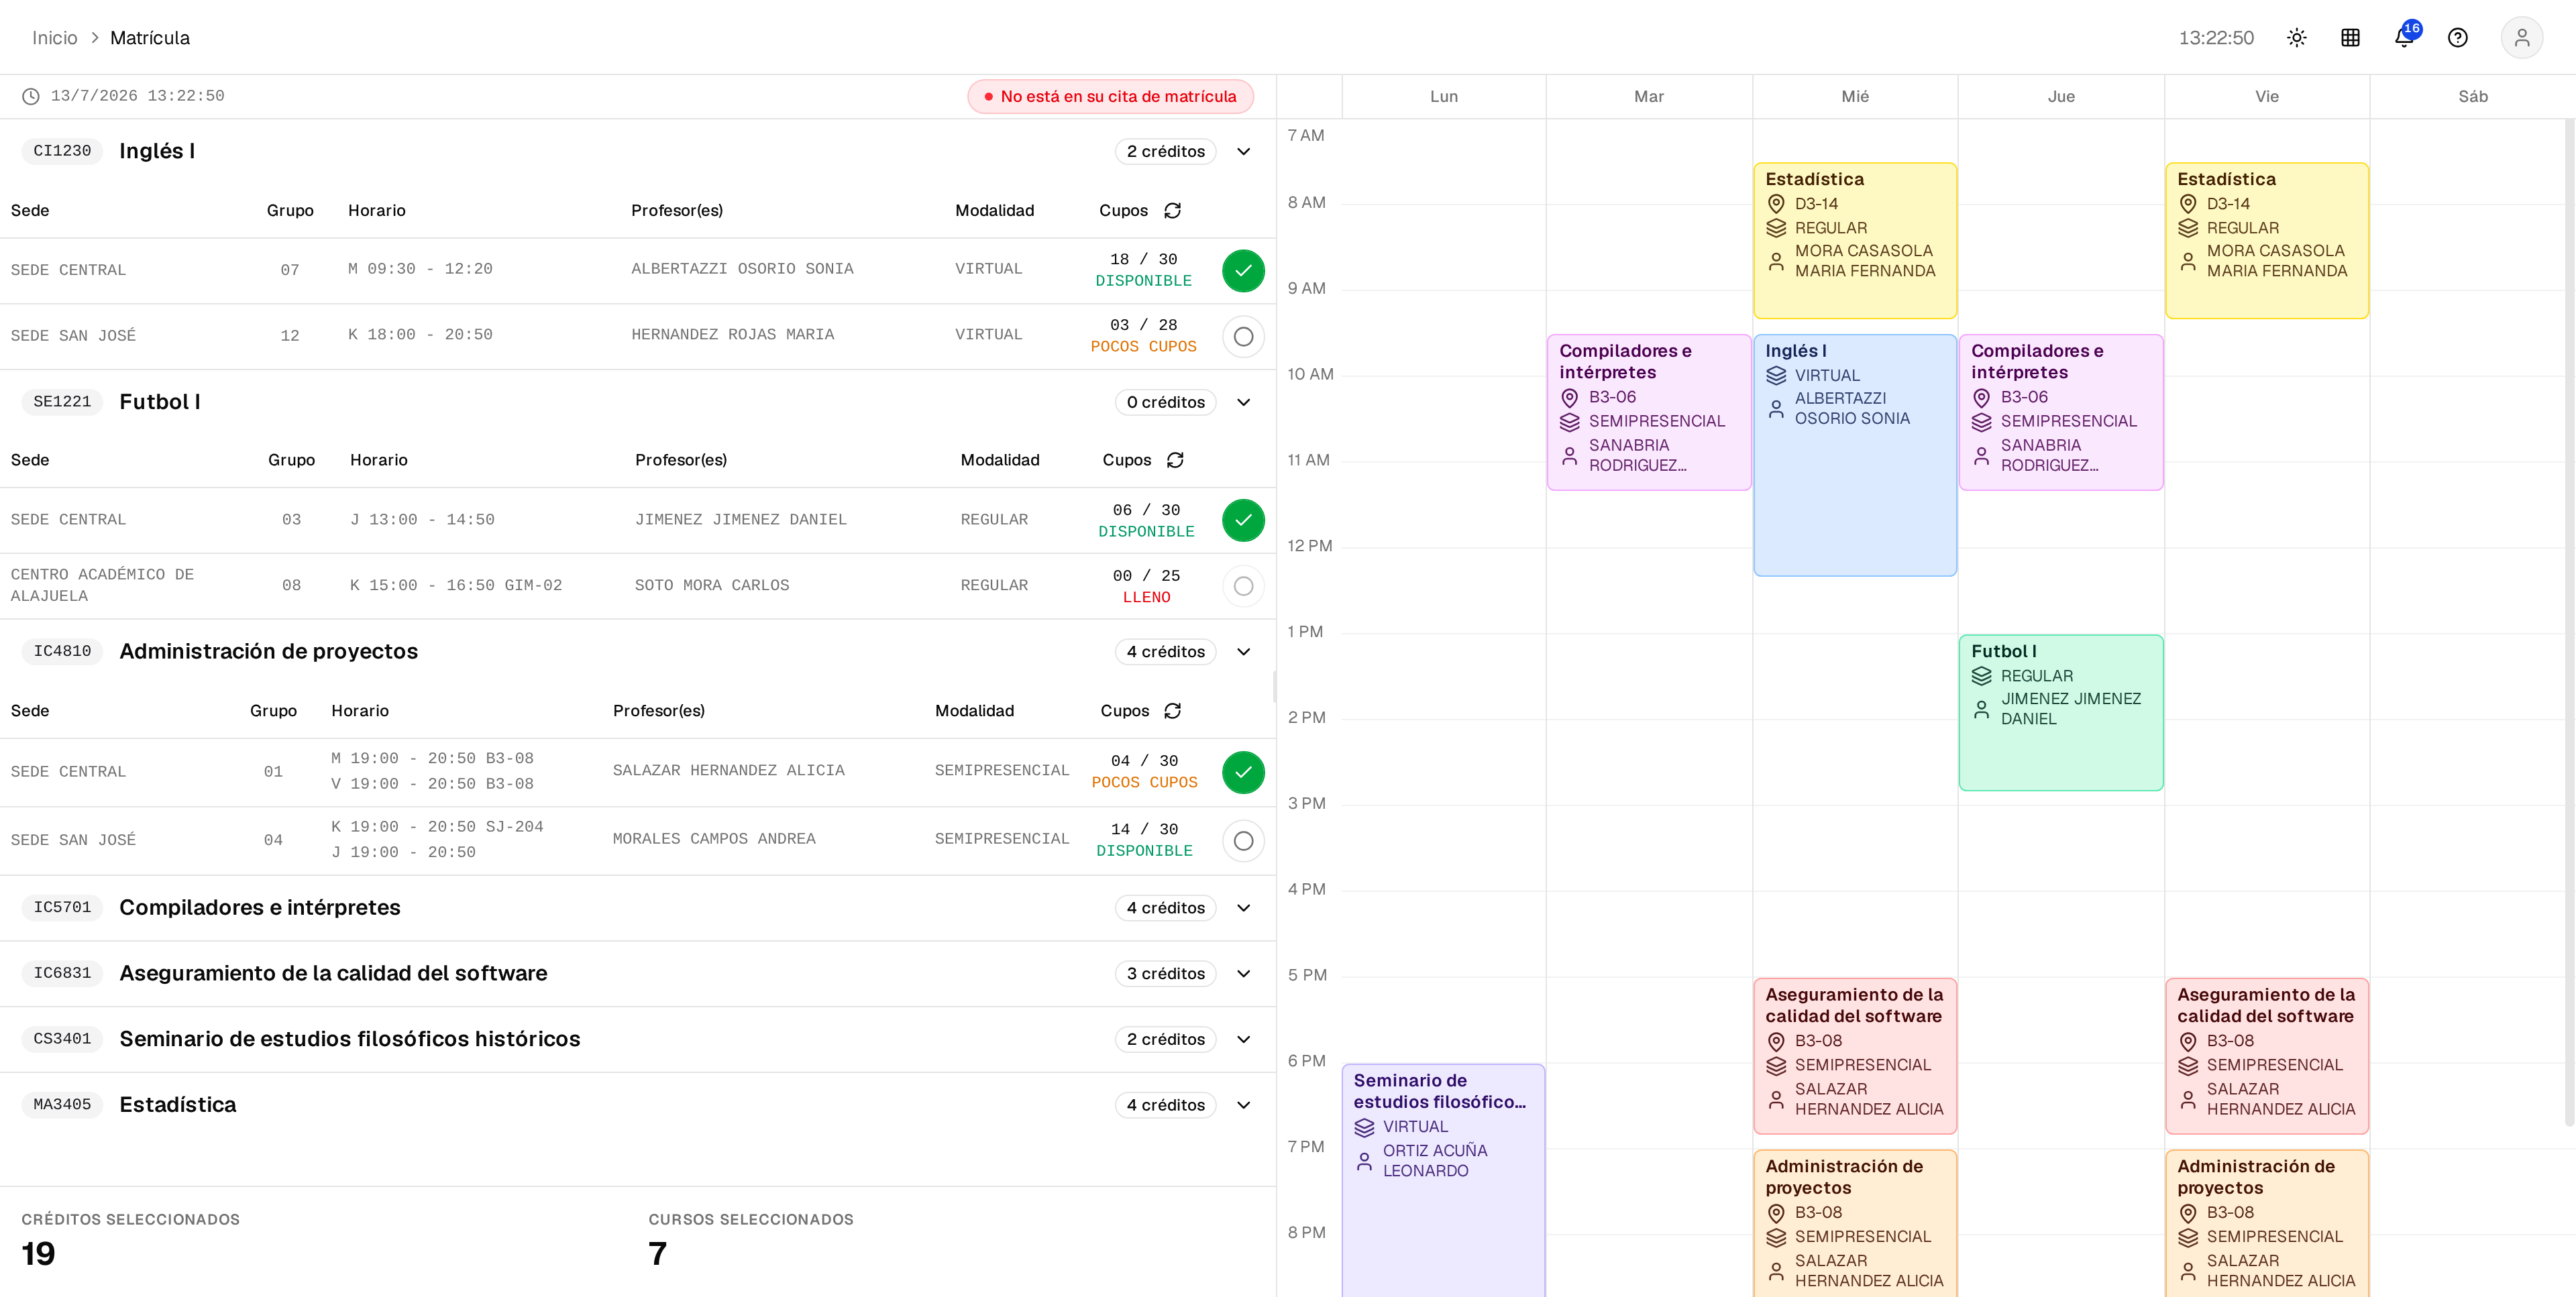Click the Matrícula breadcrumb
This screenshot has width=2576, height=1297.
[150, 38]
